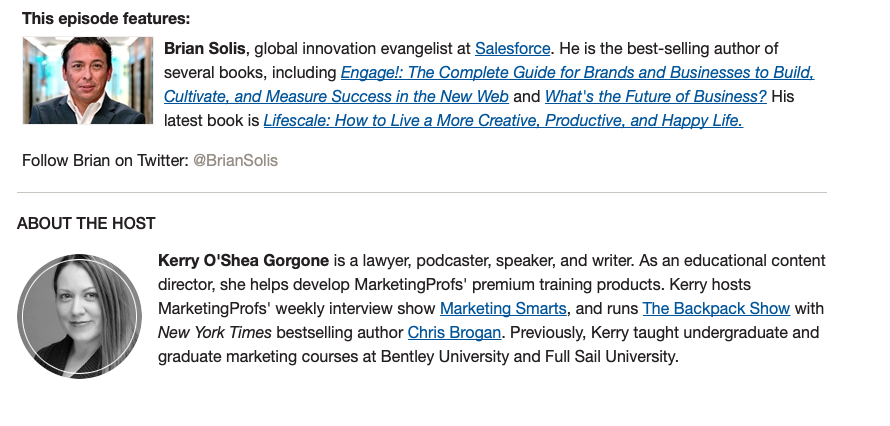Click Brian Solis's headshot photo

click(x=88, y=81)
